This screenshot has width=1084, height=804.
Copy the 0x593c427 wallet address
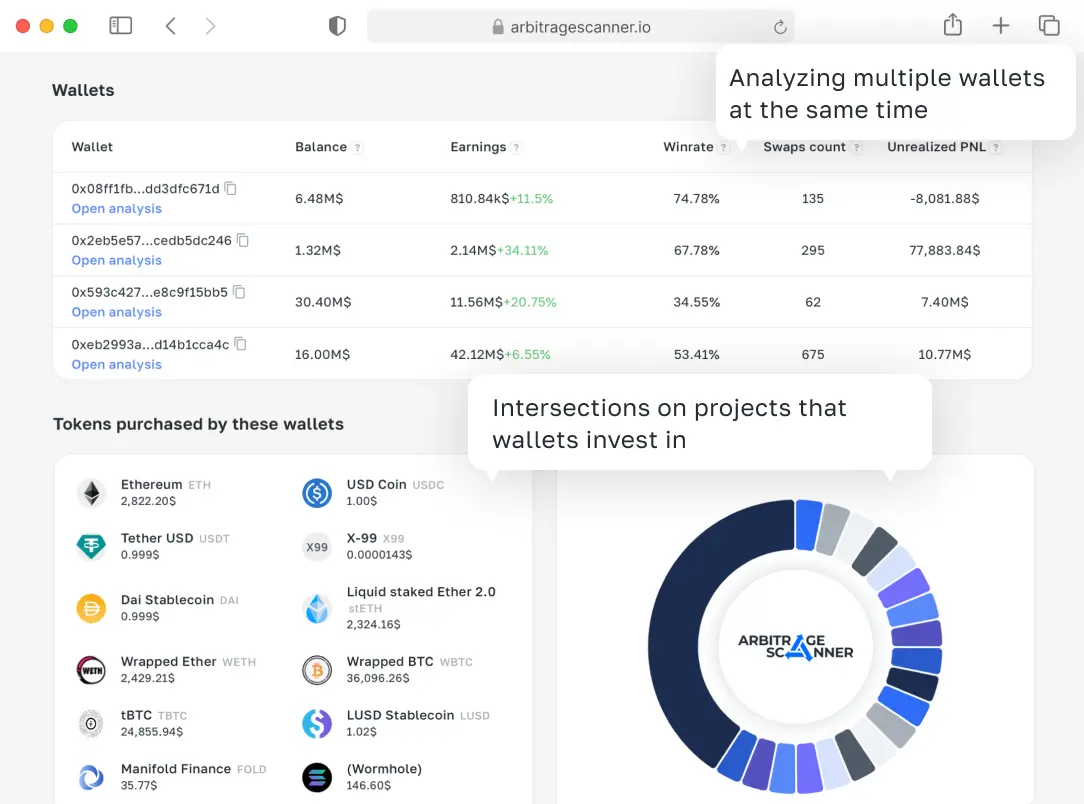pyautogui.click(x=239, y=292)
